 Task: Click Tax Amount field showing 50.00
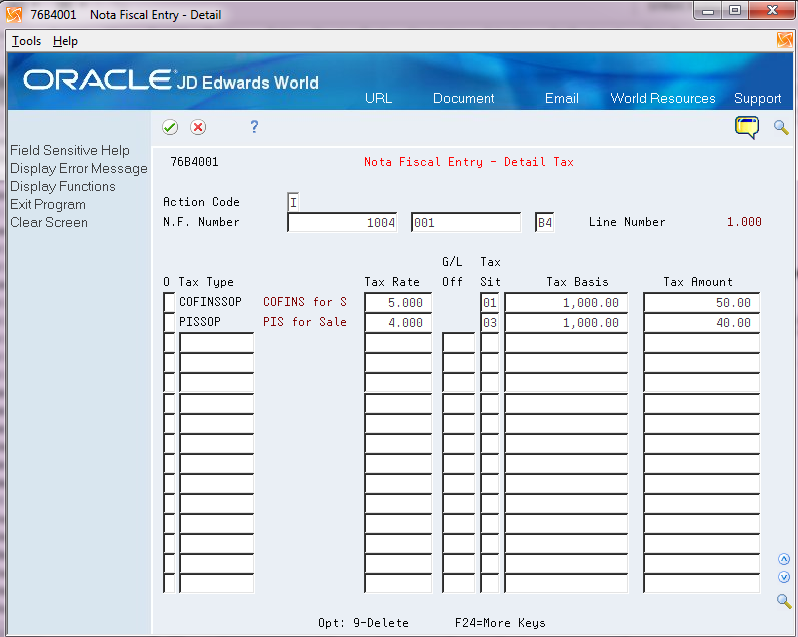(701, 302)
